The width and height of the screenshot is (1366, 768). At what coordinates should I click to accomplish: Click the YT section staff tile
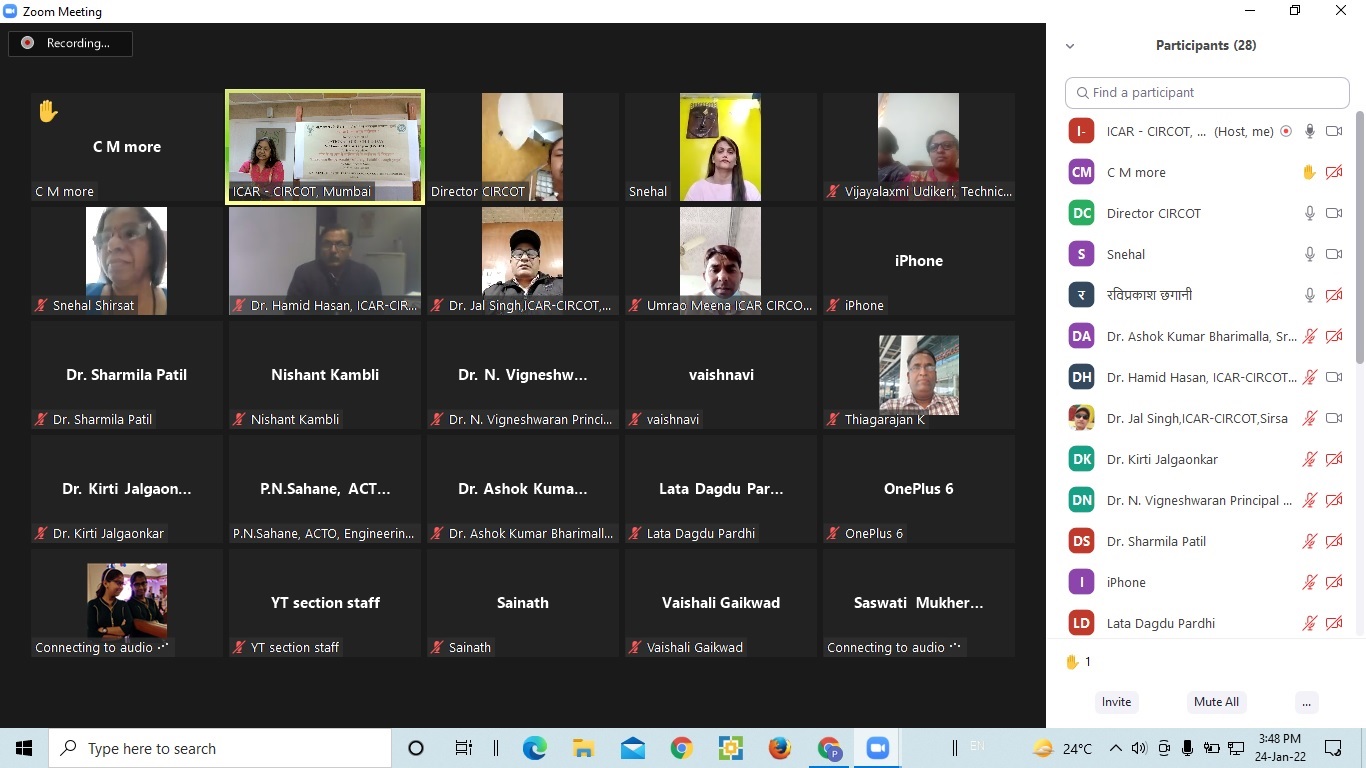coord(325,603)
